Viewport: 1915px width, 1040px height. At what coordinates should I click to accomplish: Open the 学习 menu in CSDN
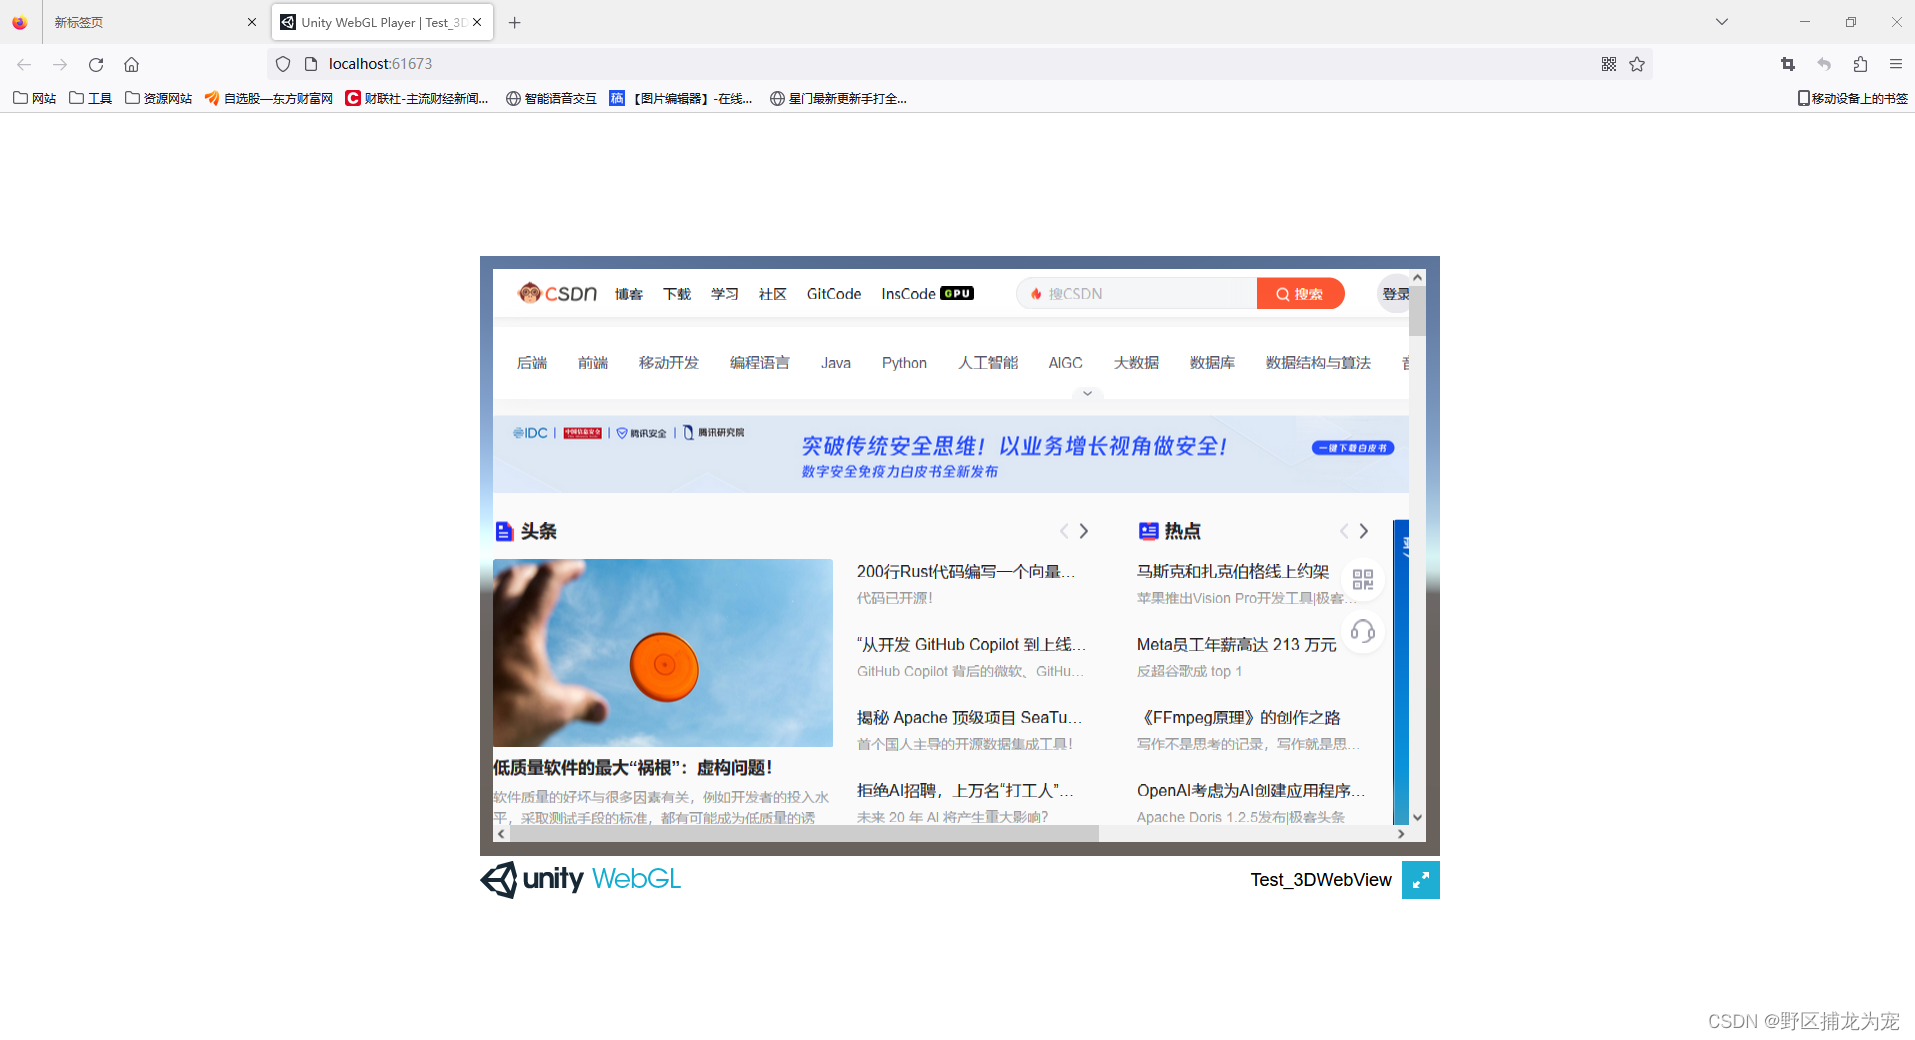[725, 294]
